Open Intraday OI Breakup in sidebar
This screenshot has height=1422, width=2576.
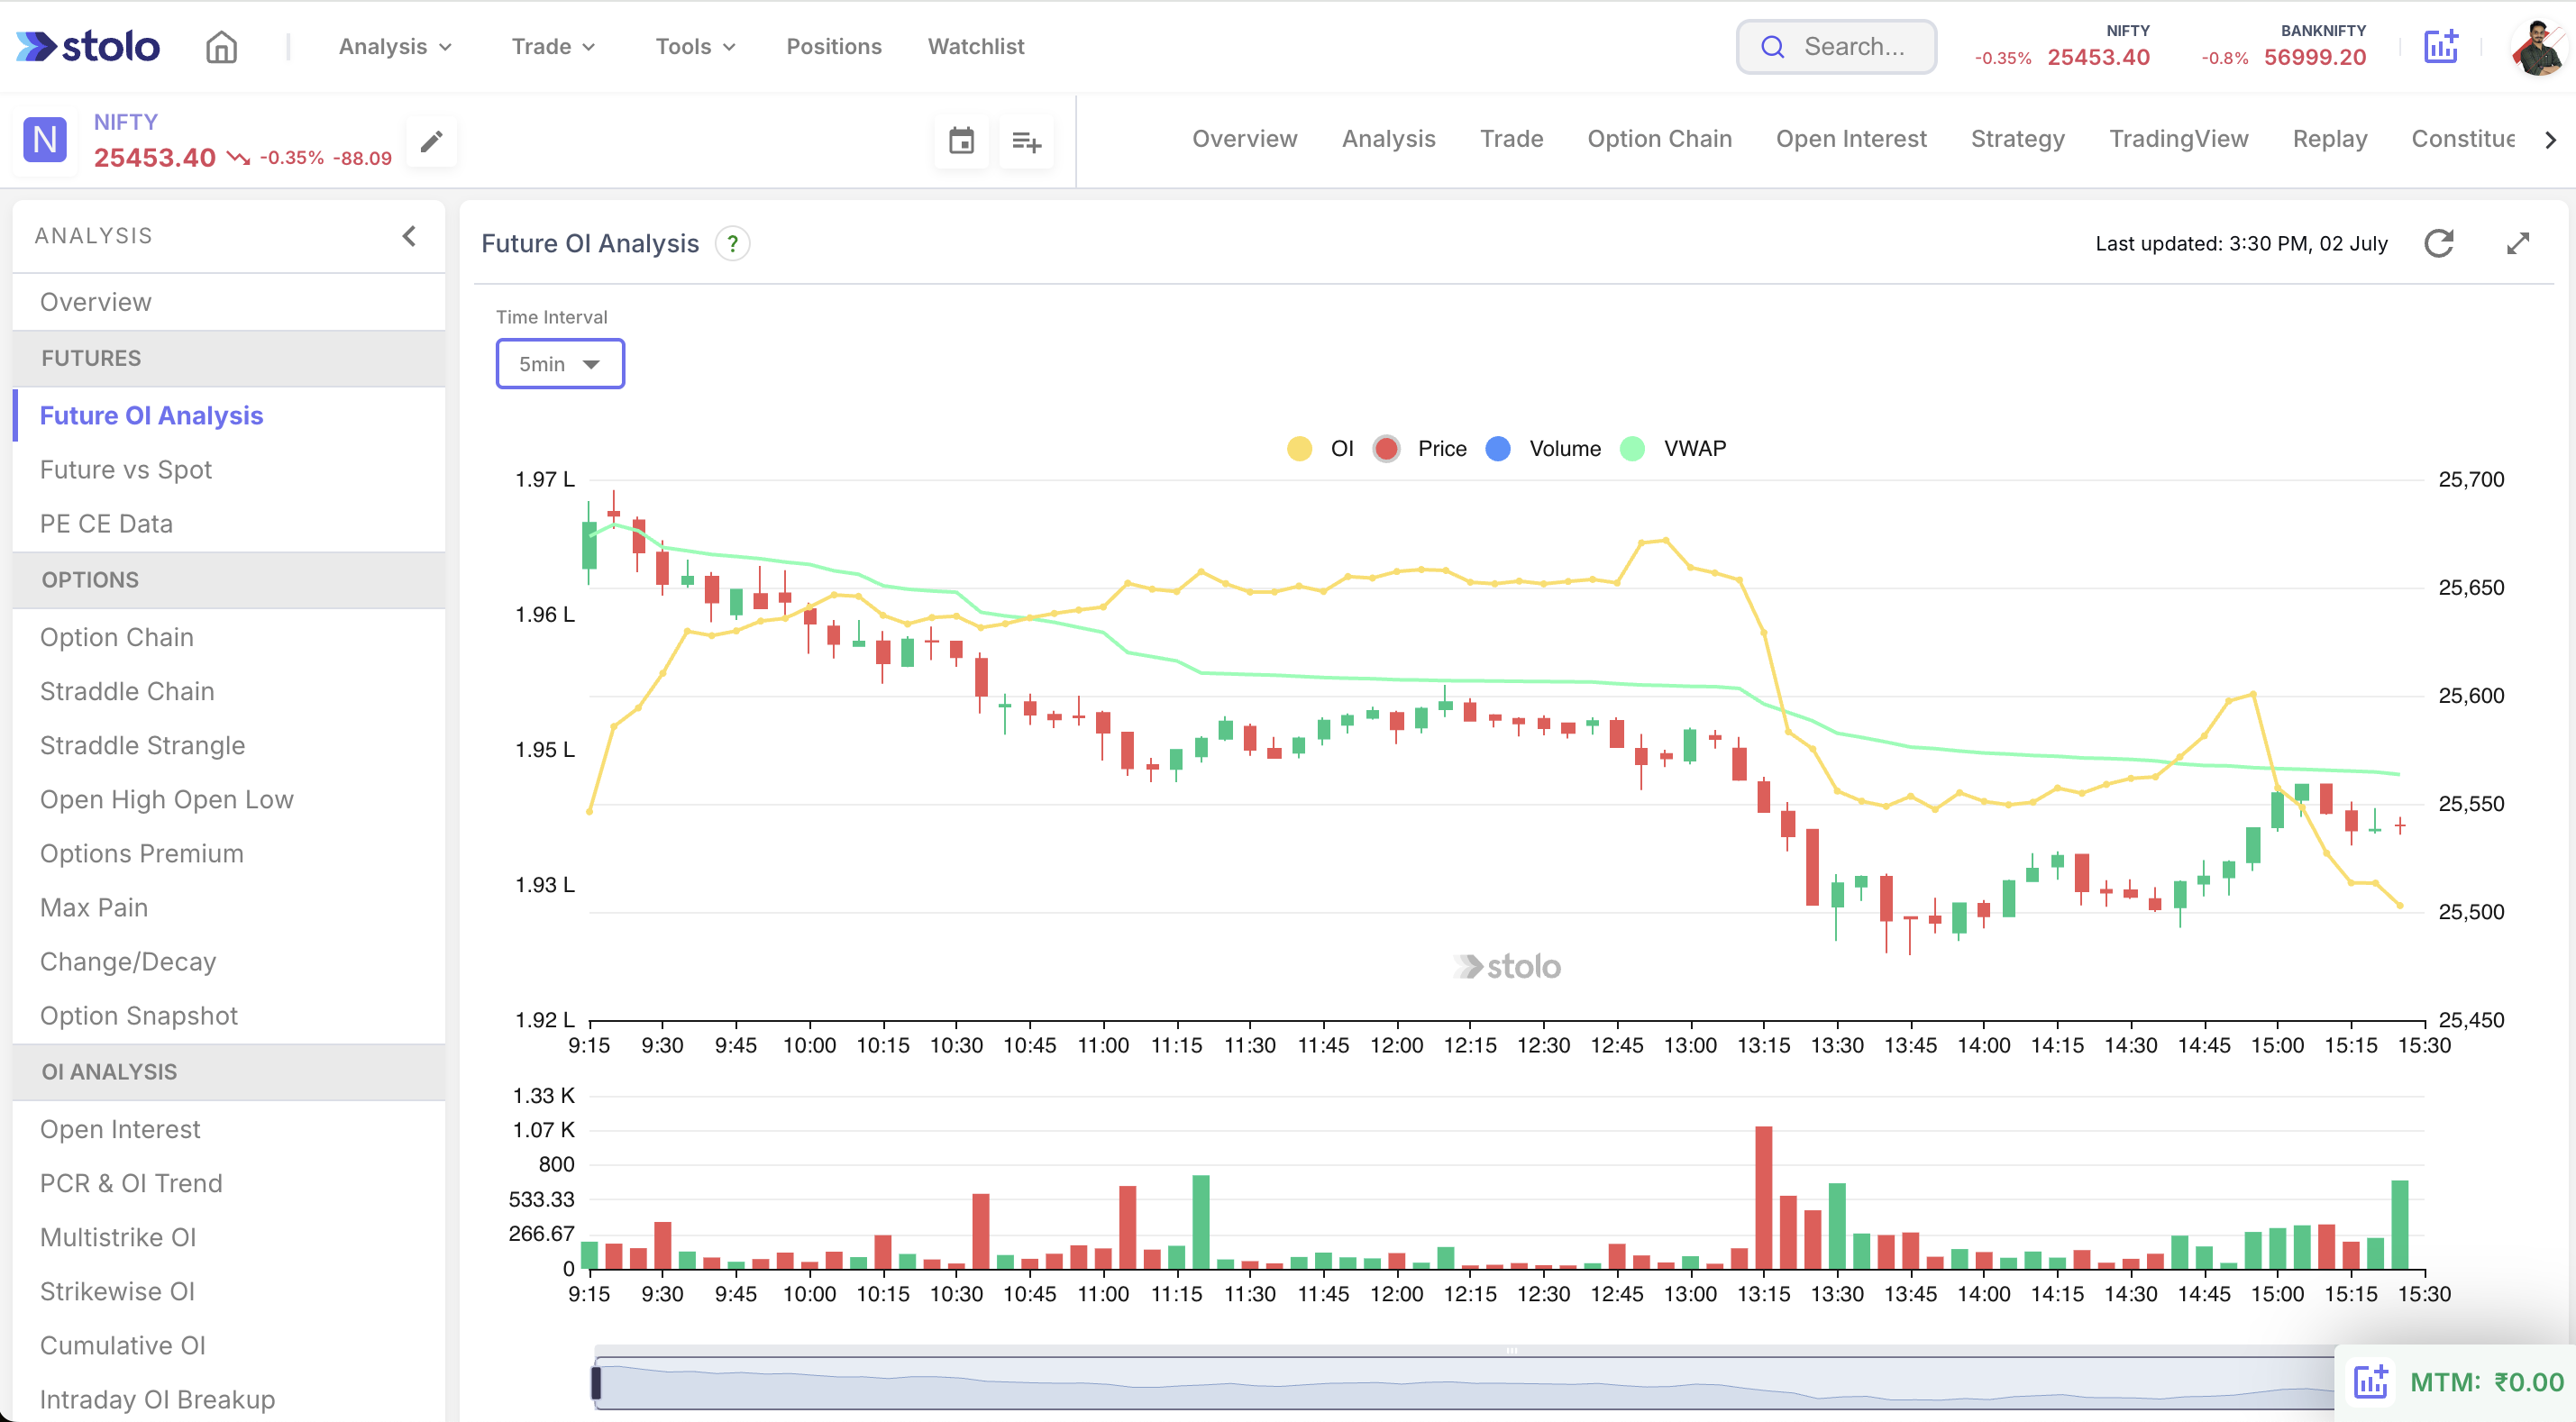pos(229,1399)
